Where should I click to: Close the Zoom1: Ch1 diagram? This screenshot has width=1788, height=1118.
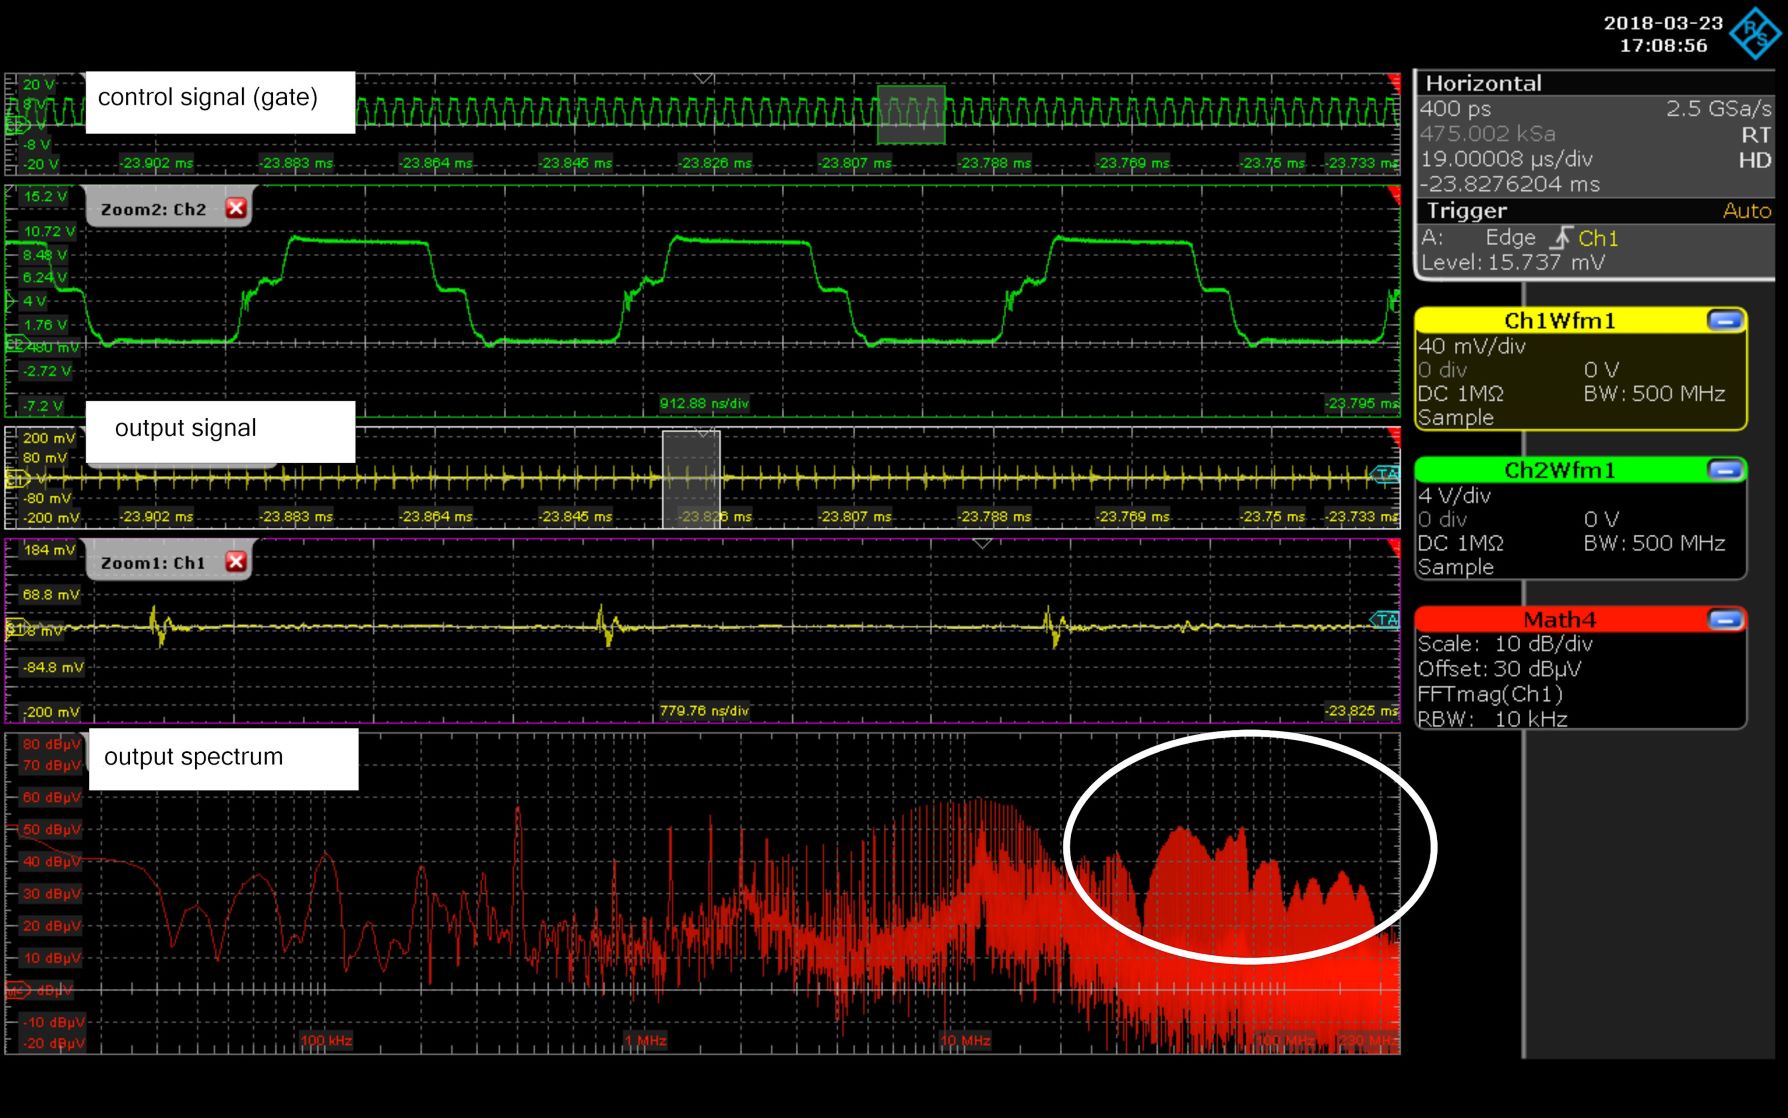pos(236,562)
